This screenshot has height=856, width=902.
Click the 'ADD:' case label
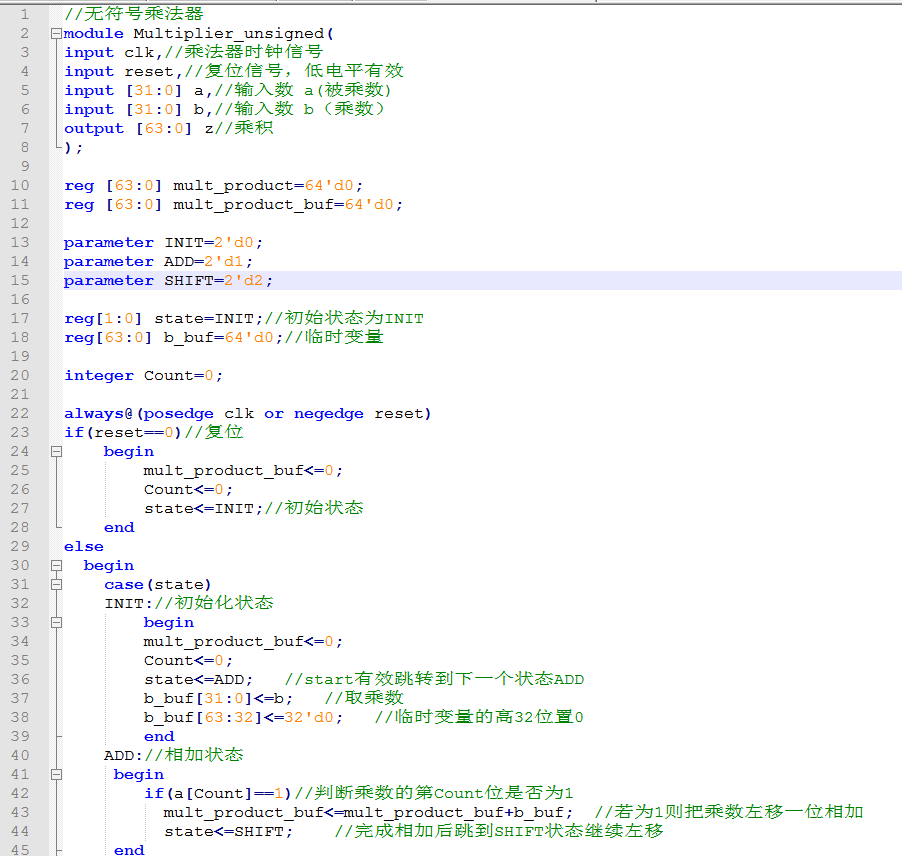coord(123,755)
